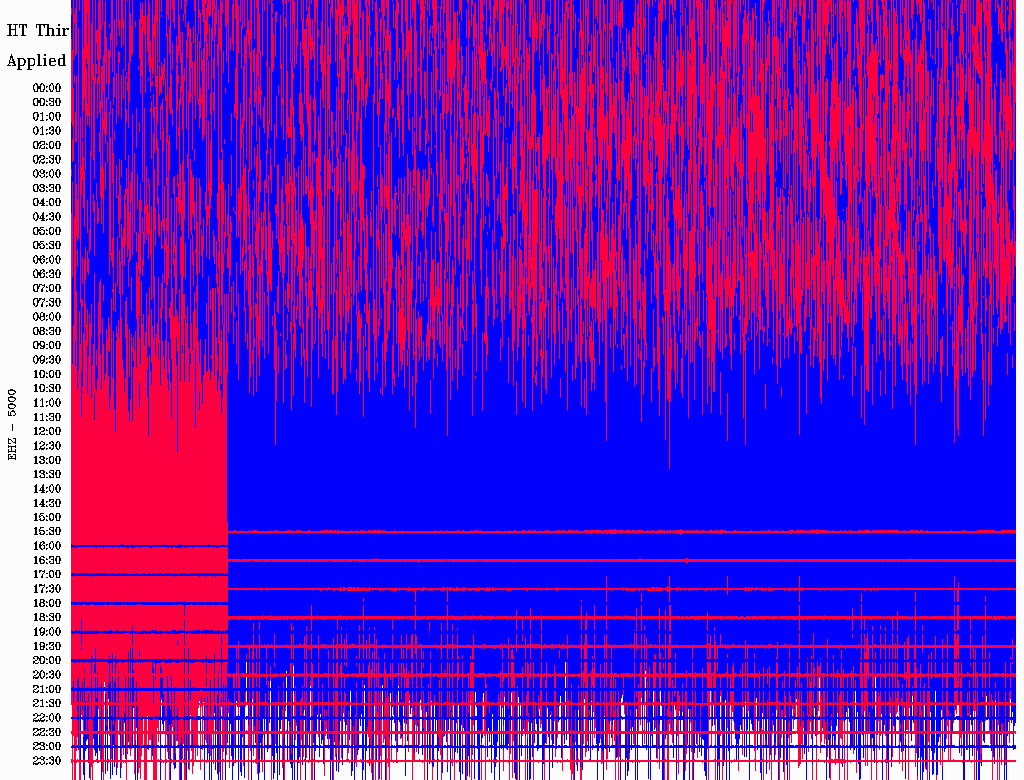Click the 02:00 time label

pos(47,145)
